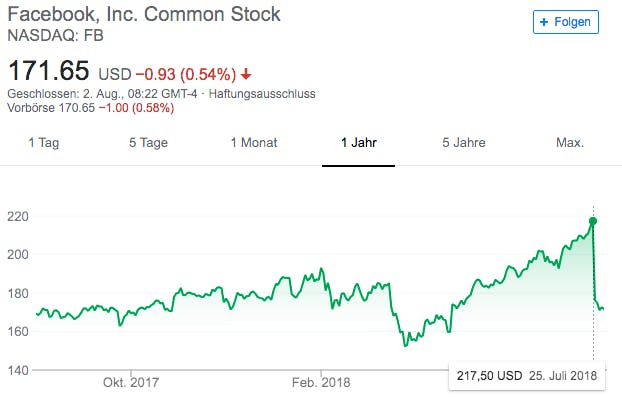Click the Vorbörse 170.65 line
622x397 pixels.
[90, 108]
